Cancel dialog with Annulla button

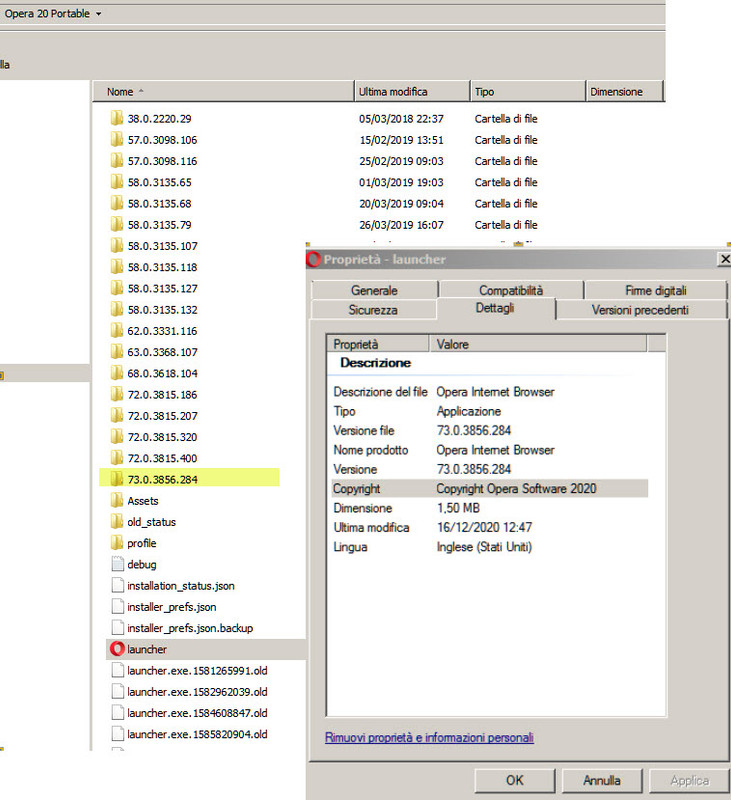601,780
